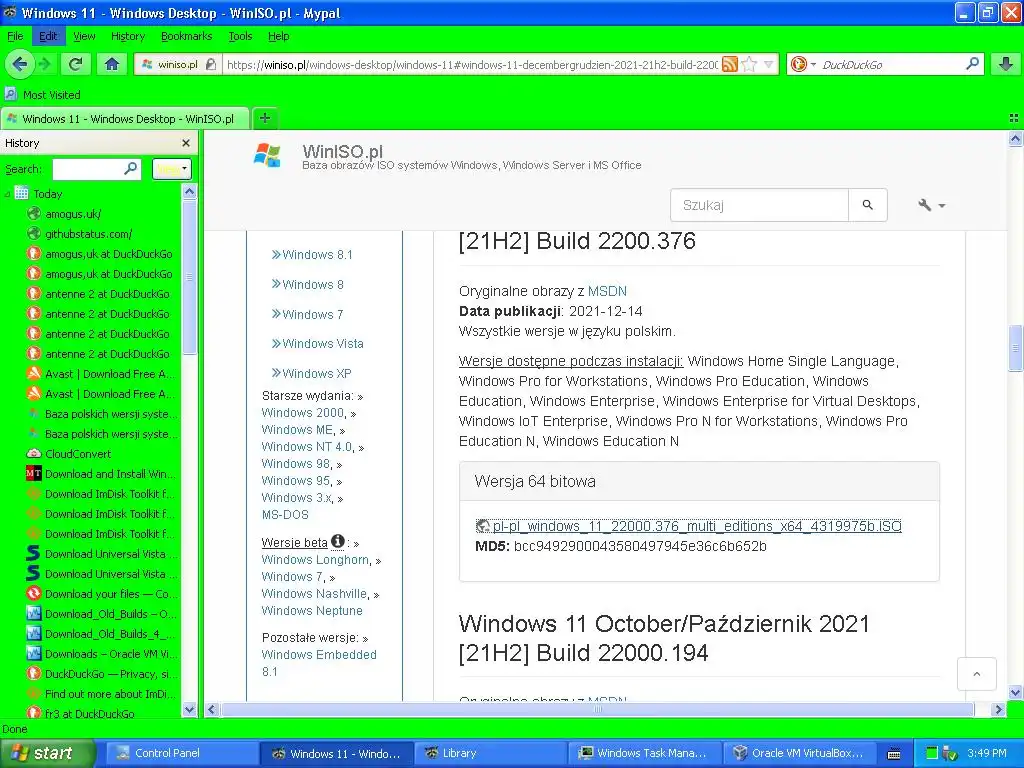Click the info icon next to Wersje beta

tap(338, 541)
